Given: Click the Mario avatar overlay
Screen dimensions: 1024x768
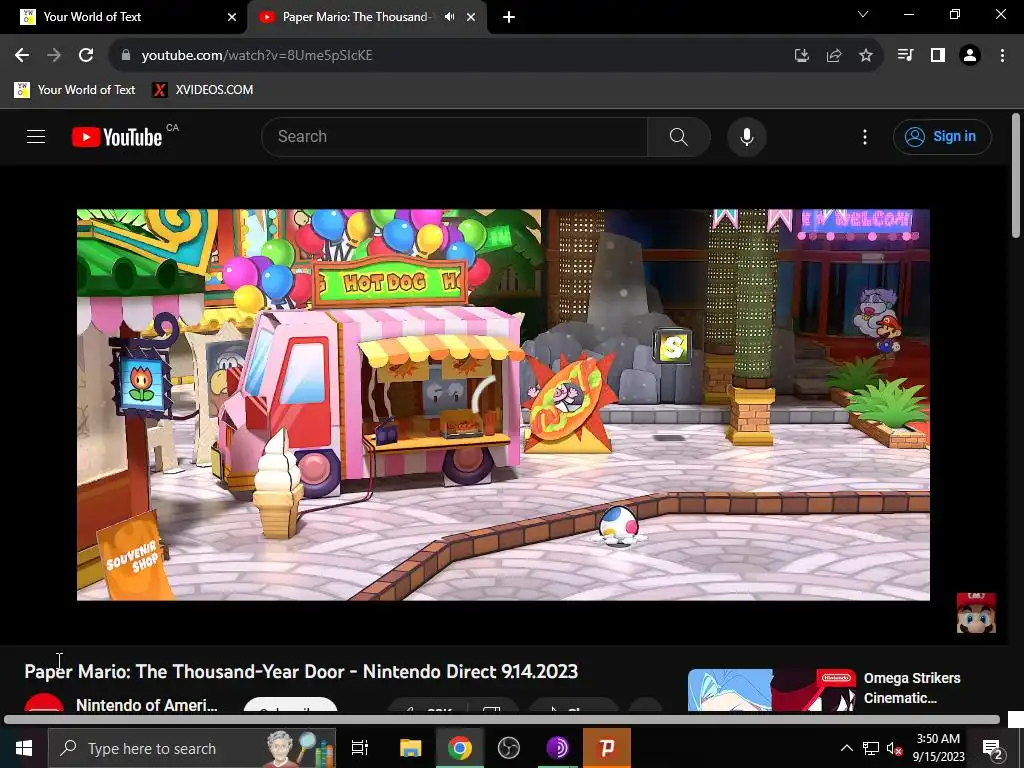Looking at the screenshot, I should (x=976, y=613).
